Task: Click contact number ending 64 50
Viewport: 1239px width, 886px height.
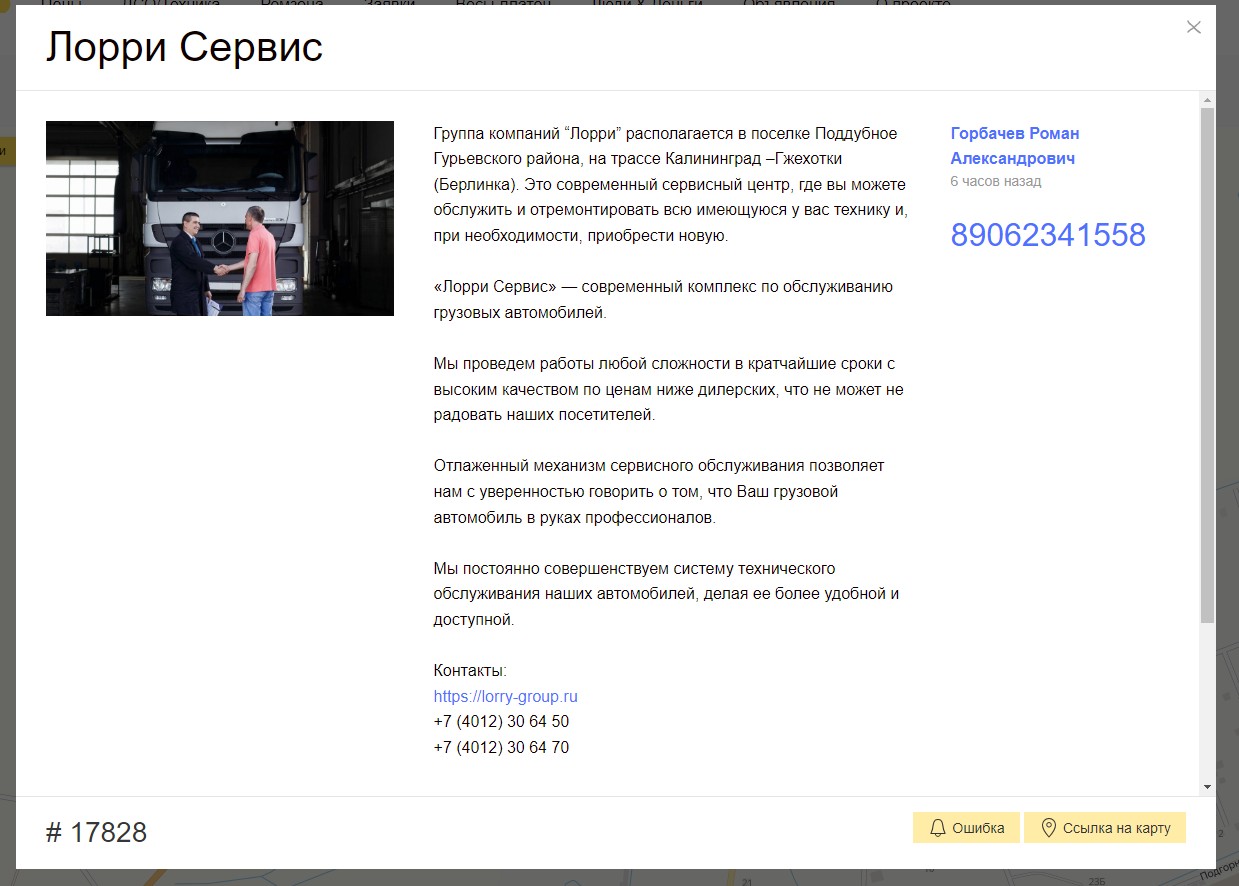Action: [x=501, y=721]
